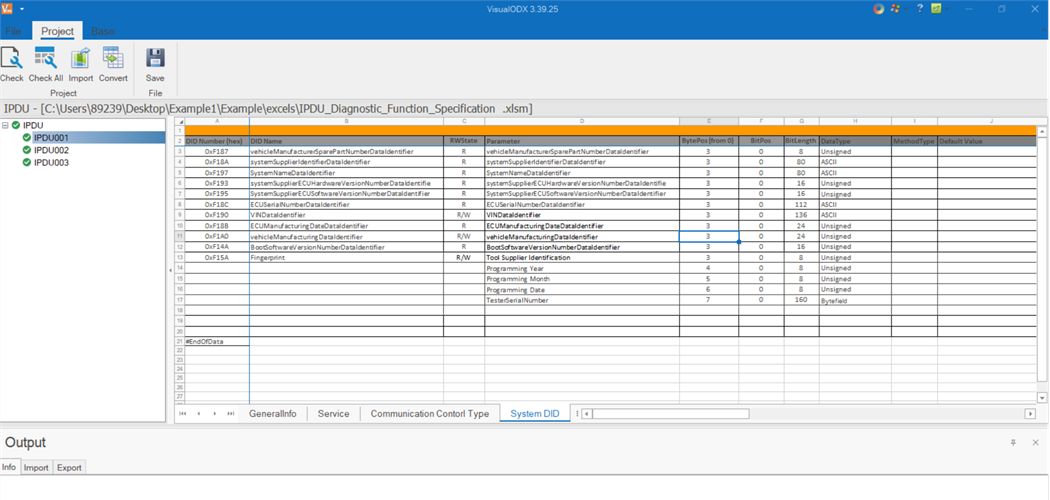Switch to the File ribbon tab
The image size is (1050, 500).
tap(13, 31)
